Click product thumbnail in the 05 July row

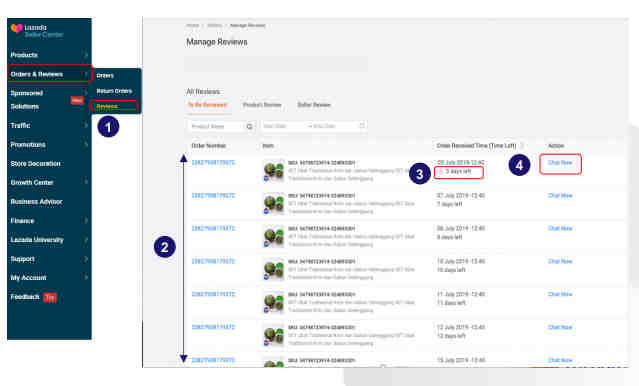coord(273,171)
